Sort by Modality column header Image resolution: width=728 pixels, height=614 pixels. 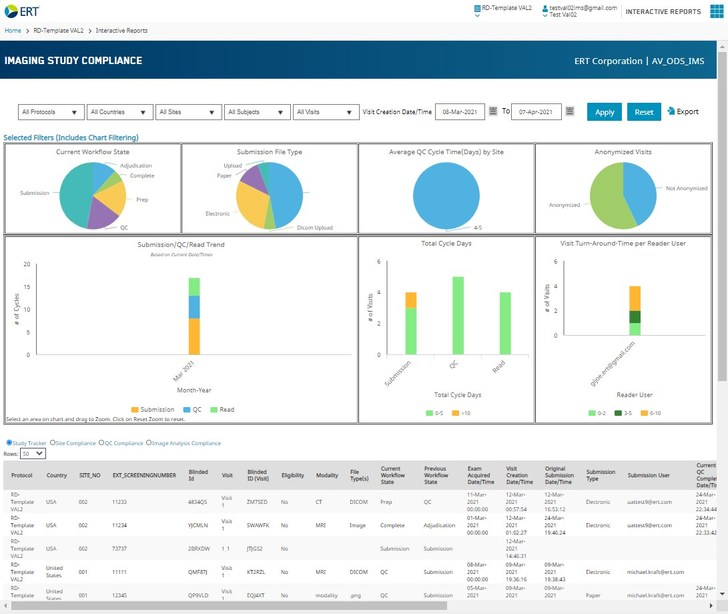coord(327,475)
